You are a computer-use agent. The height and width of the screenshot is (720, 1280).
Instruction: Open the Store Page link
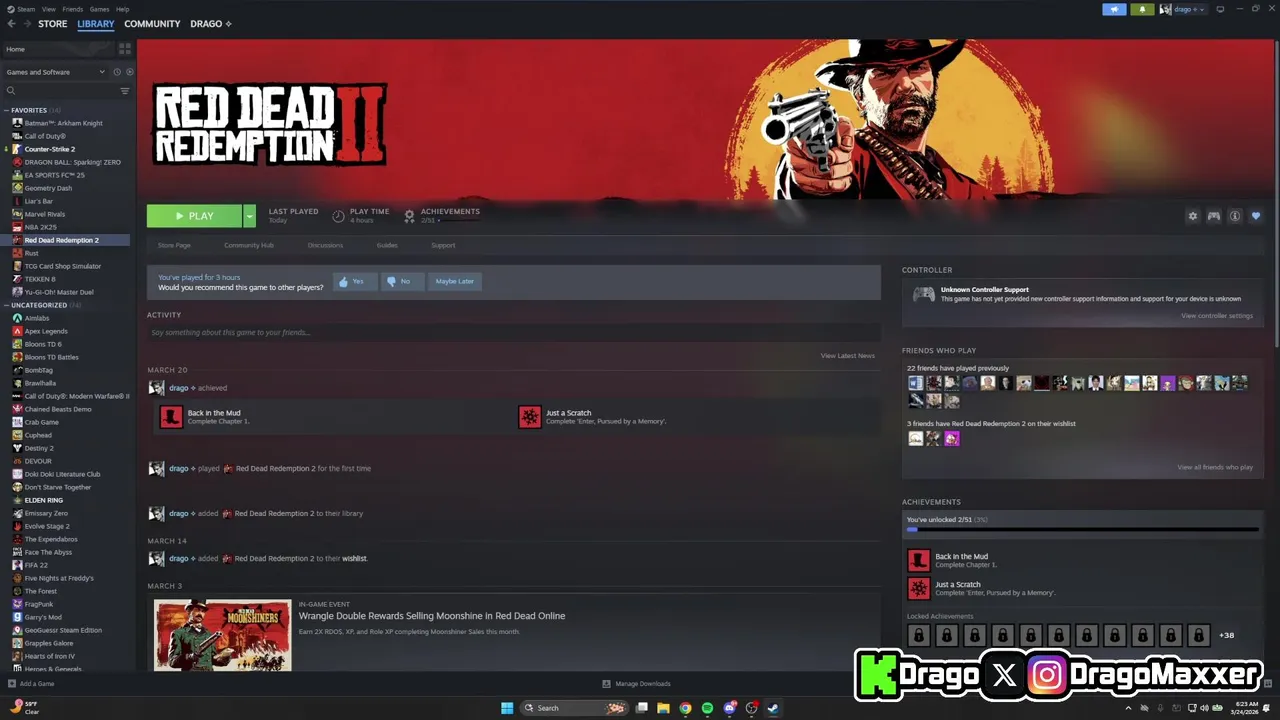tap(174, 245)
